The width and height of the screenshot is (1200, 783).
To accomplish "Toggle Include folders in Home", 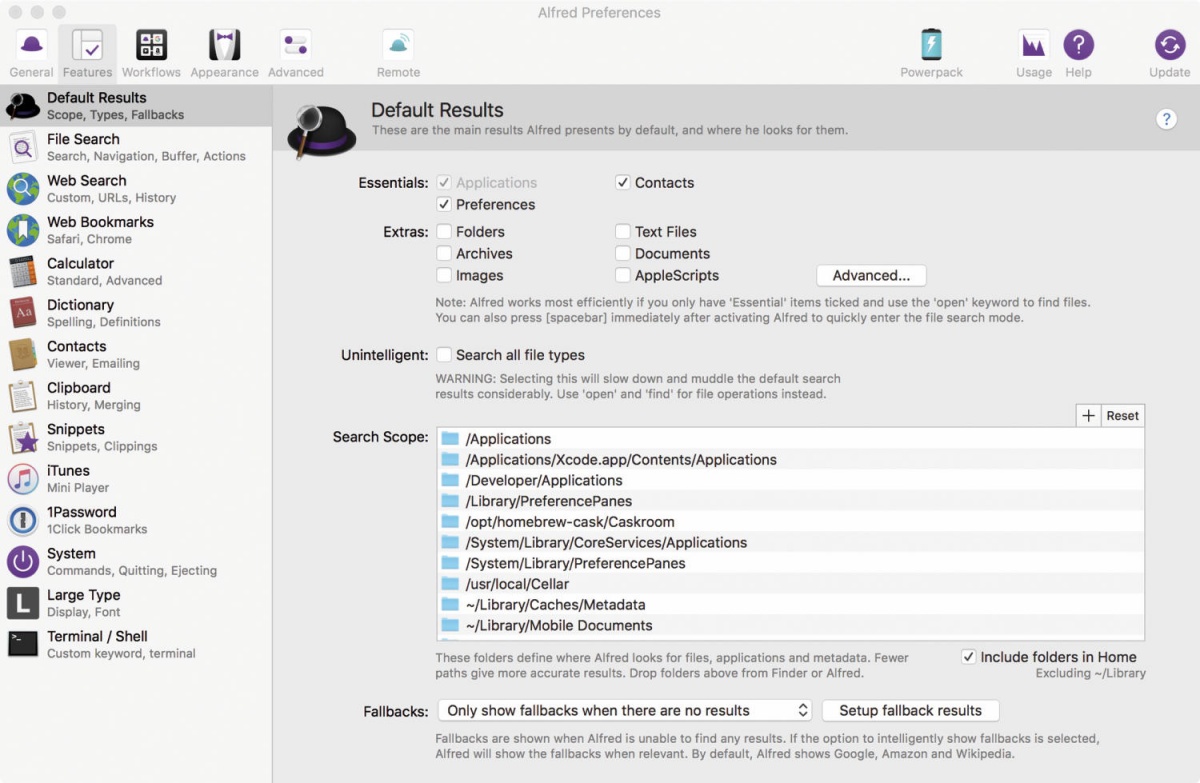I will tap(968, 657).
